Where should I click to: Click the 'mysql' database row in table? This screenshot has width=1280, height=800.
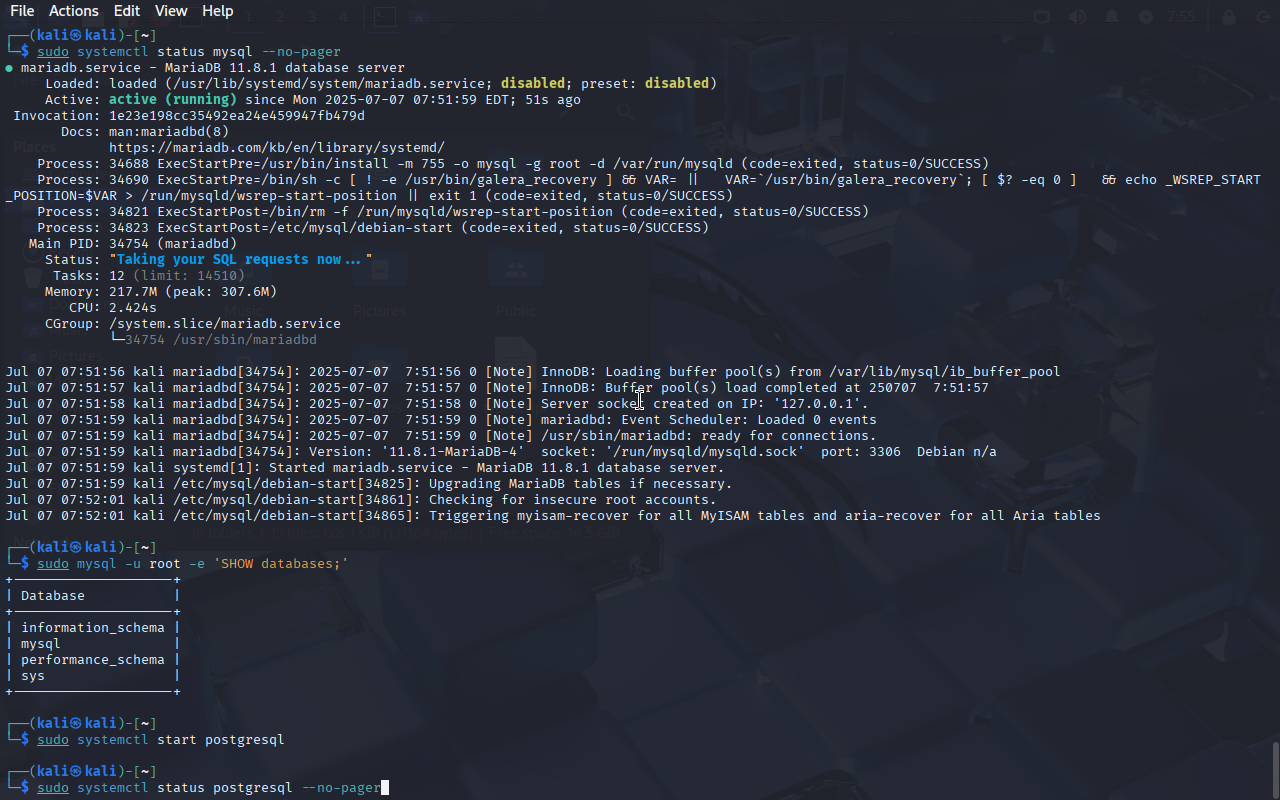(x=41, y=644)
